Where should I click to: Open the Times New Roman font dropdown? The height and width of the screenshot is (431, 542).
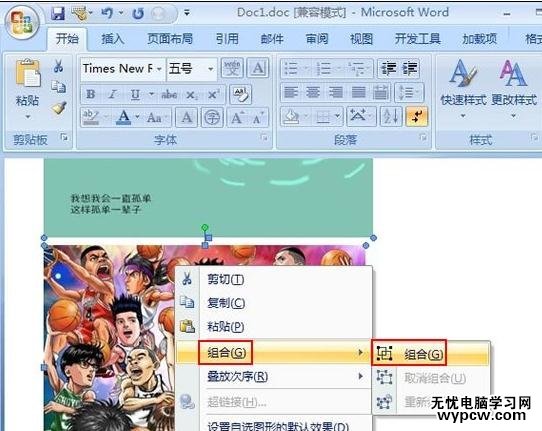159,69
